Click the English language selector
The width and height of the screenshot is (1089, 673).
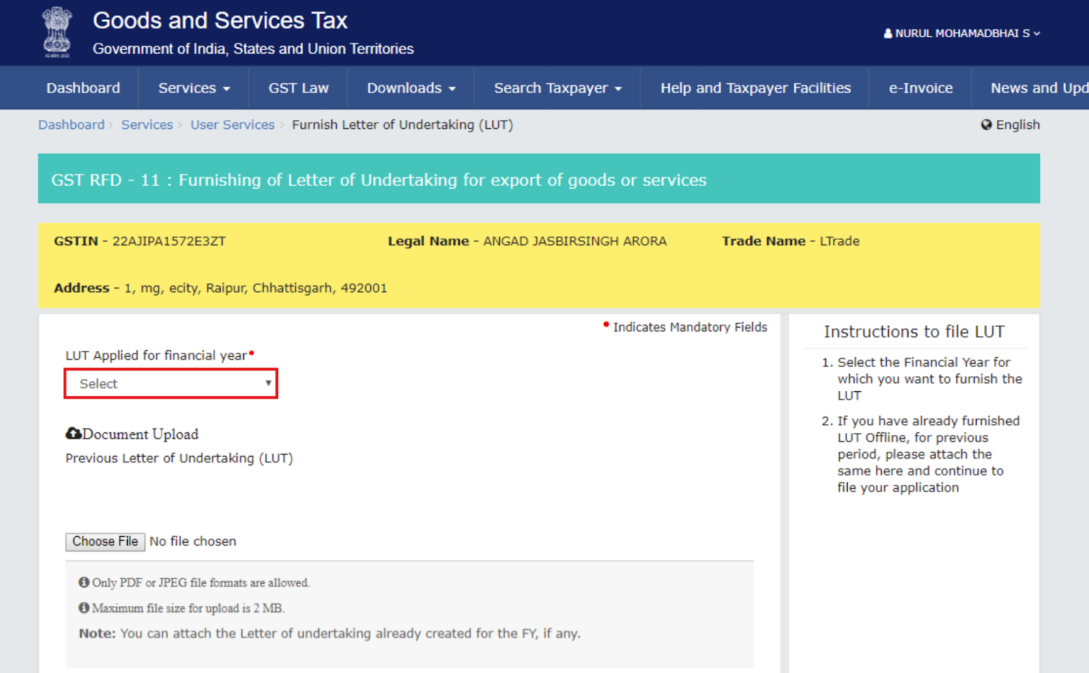1017,125
